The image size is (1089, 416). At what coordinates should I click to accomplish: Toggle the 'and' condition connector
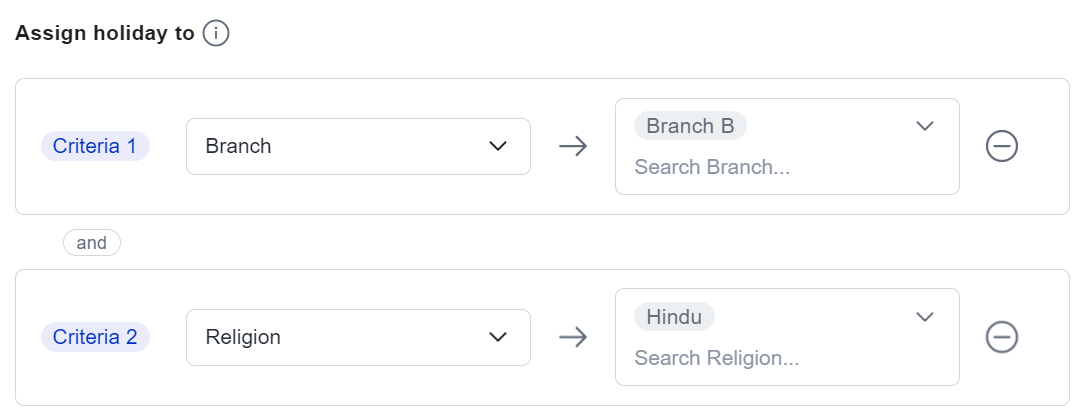point(92,242)
